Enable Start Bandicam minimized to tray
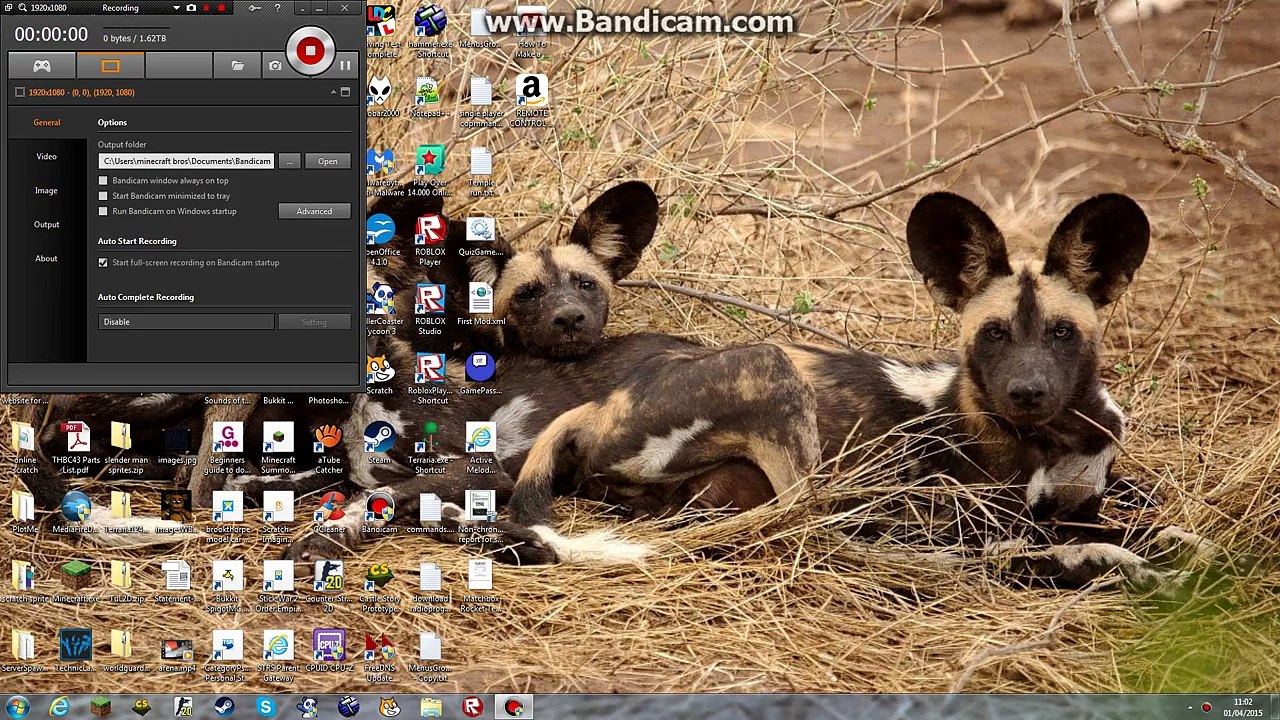The width and height of the screenshot is (1280, 720). pos(103,196)
